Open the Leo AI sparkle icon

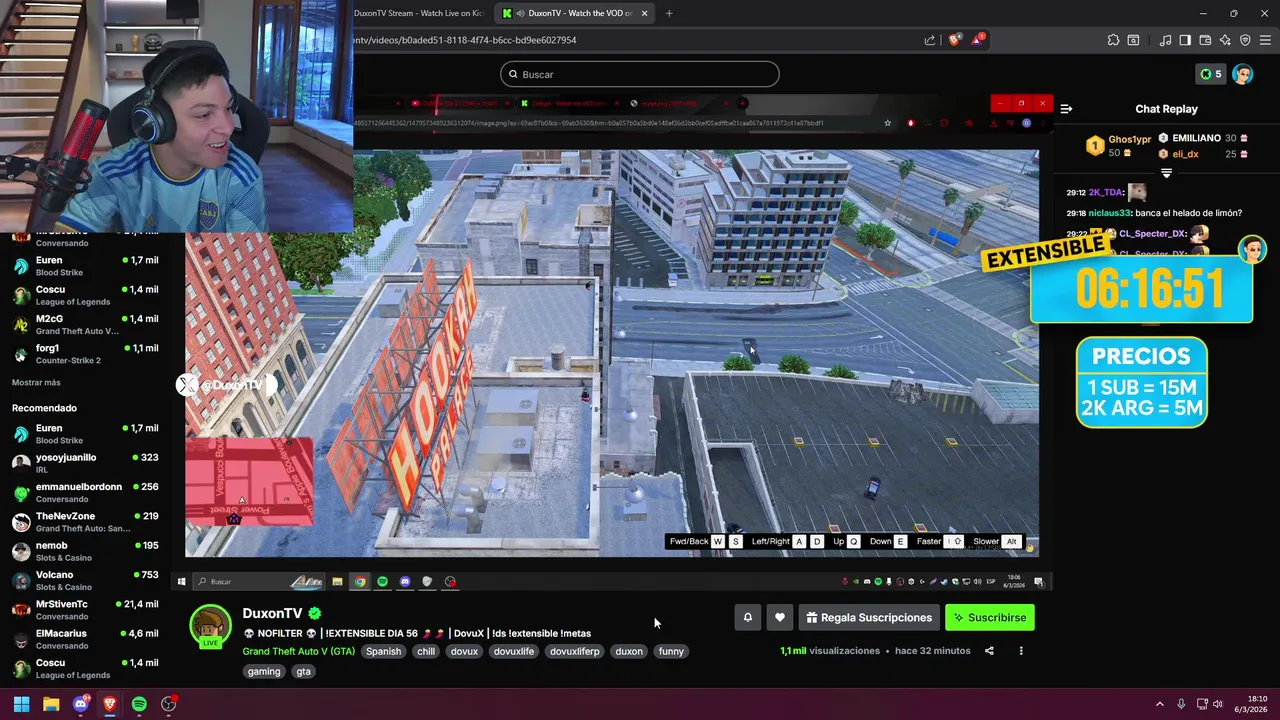(x=1225, y=40)
